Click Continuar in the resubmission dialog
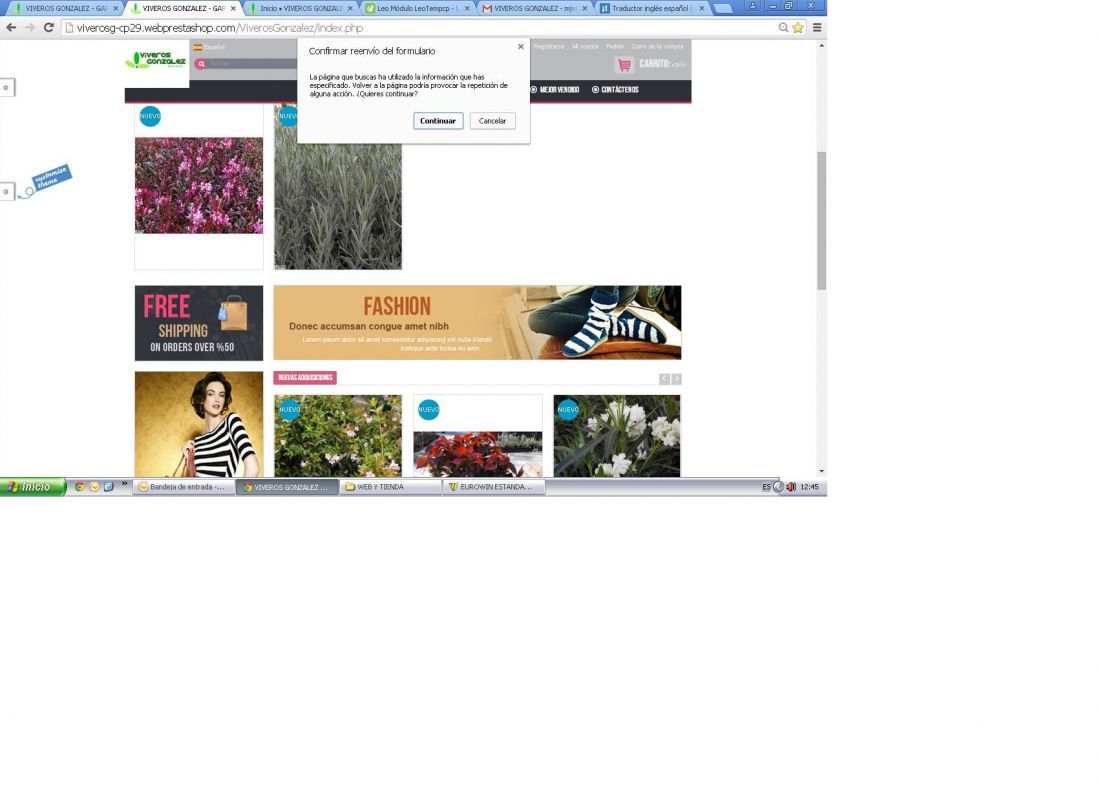1100x799 pixels. (438, 121)
